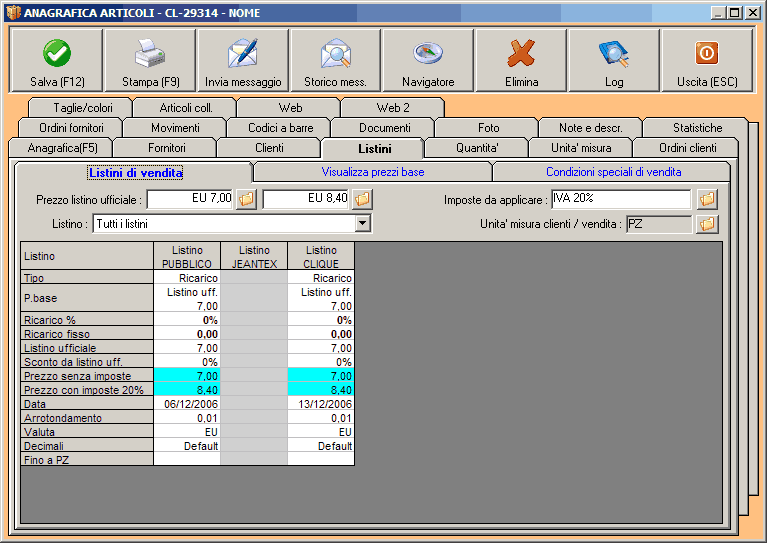Open the Navigatore compass button

pos(428,60)
